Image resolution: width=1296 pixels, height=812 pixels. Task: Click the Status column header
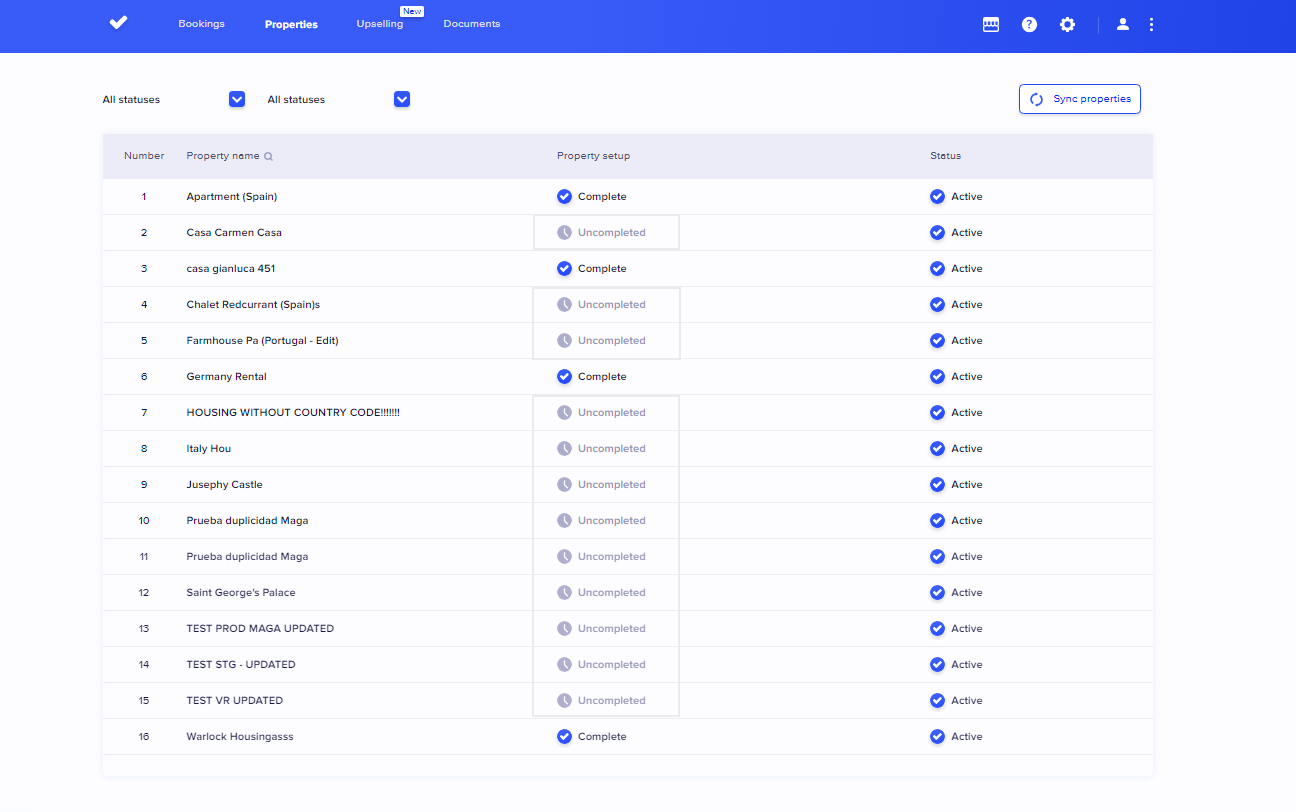coord(945,156)
